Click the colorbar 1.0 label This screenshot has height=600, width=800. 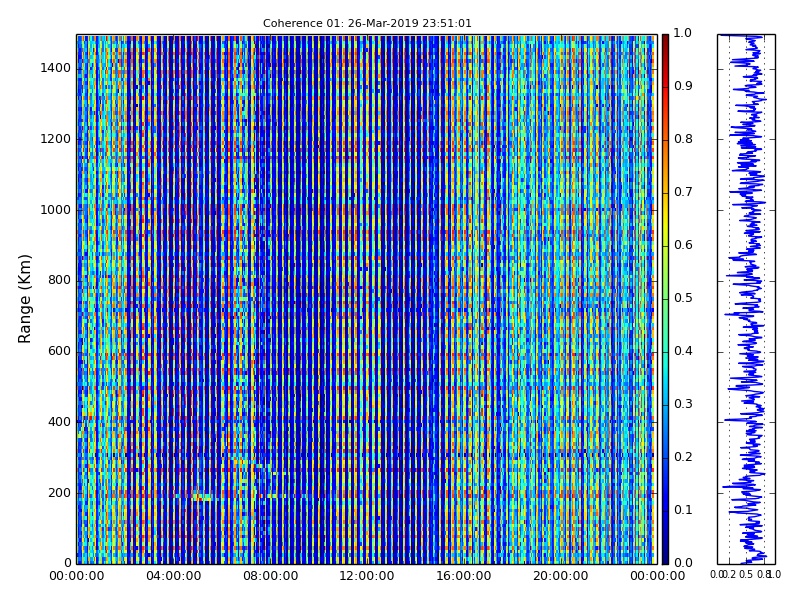pos(683,33)
